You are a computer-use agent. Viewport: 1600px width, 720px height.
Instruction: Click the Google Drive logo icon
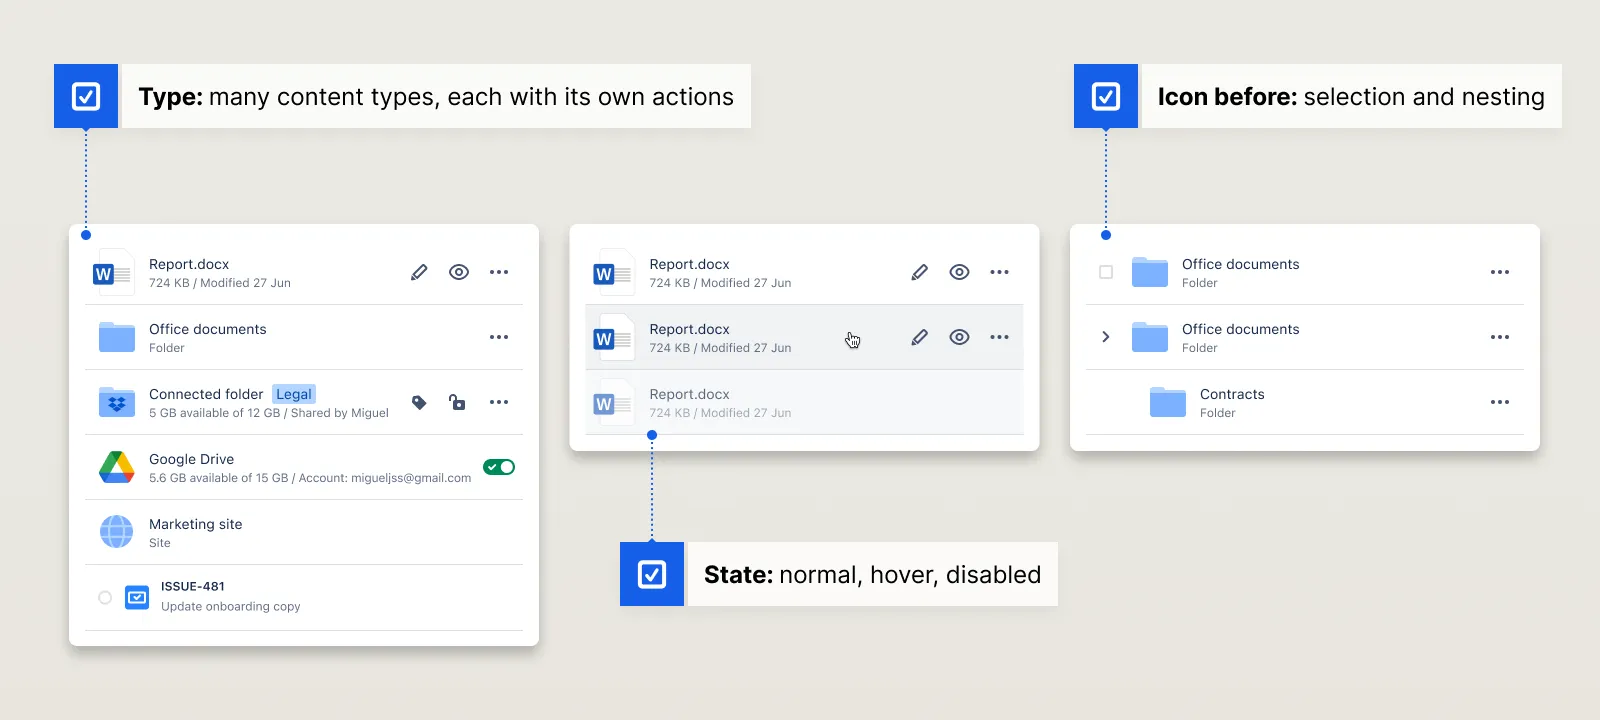117,467
